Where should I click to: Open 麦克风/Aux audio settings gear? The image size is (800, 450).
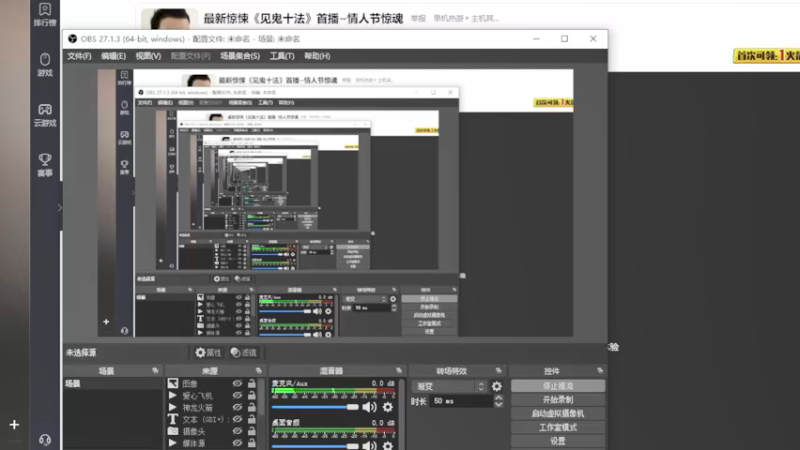[x=388, y=407]
